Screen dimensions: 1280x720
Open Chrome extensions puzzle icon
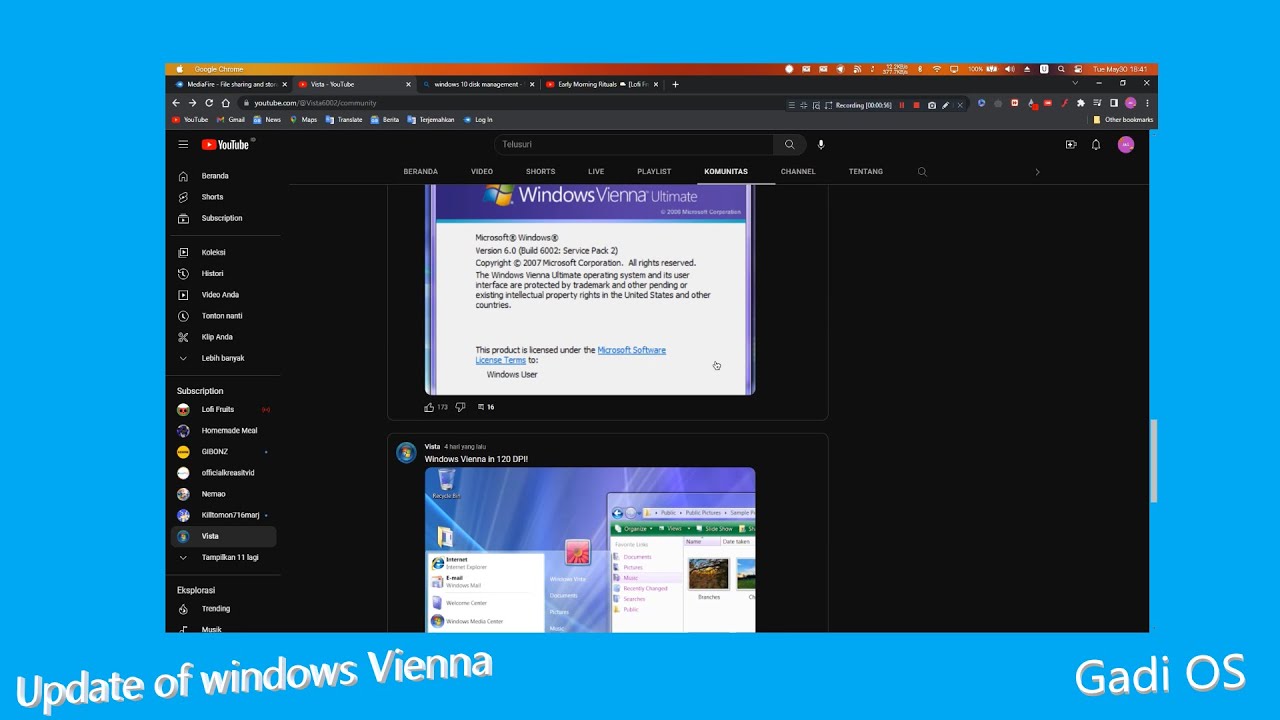(x=1080, y=103)
